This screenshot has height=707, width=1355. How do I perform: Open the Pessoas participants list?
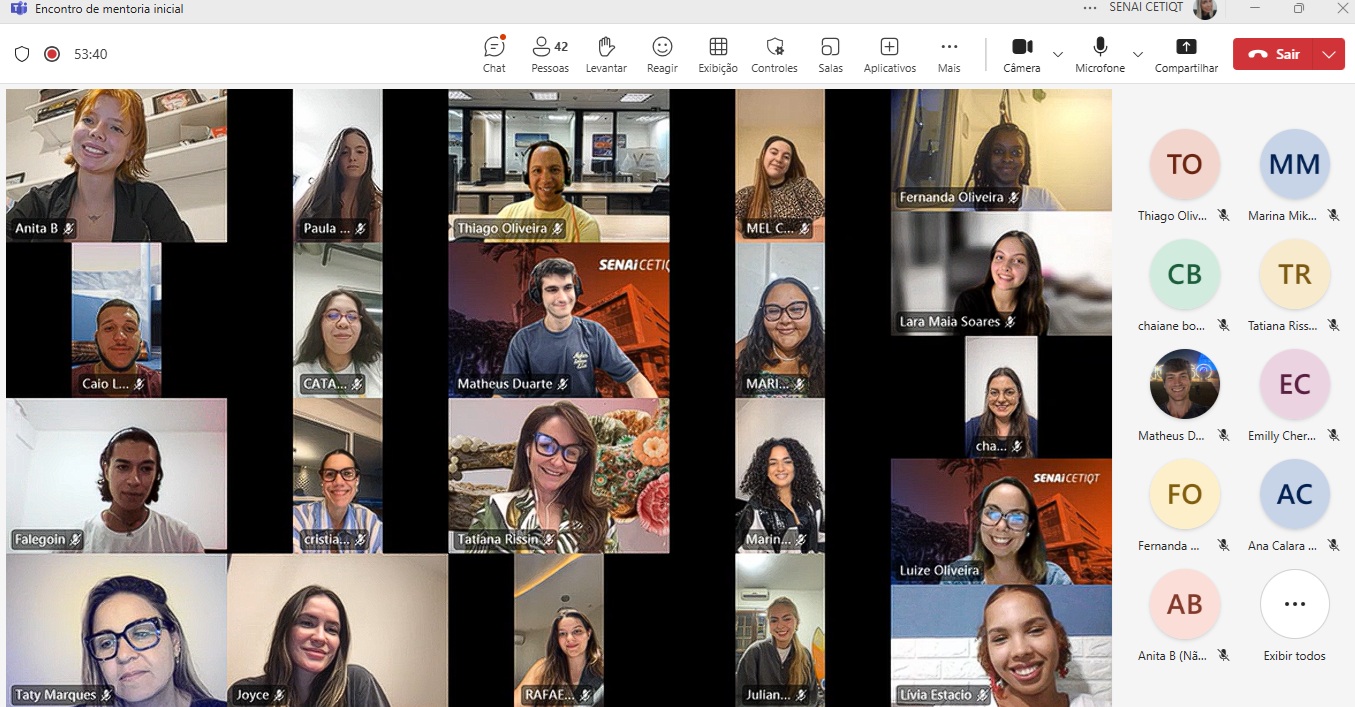pyautogui.click(x=549, y=54)
